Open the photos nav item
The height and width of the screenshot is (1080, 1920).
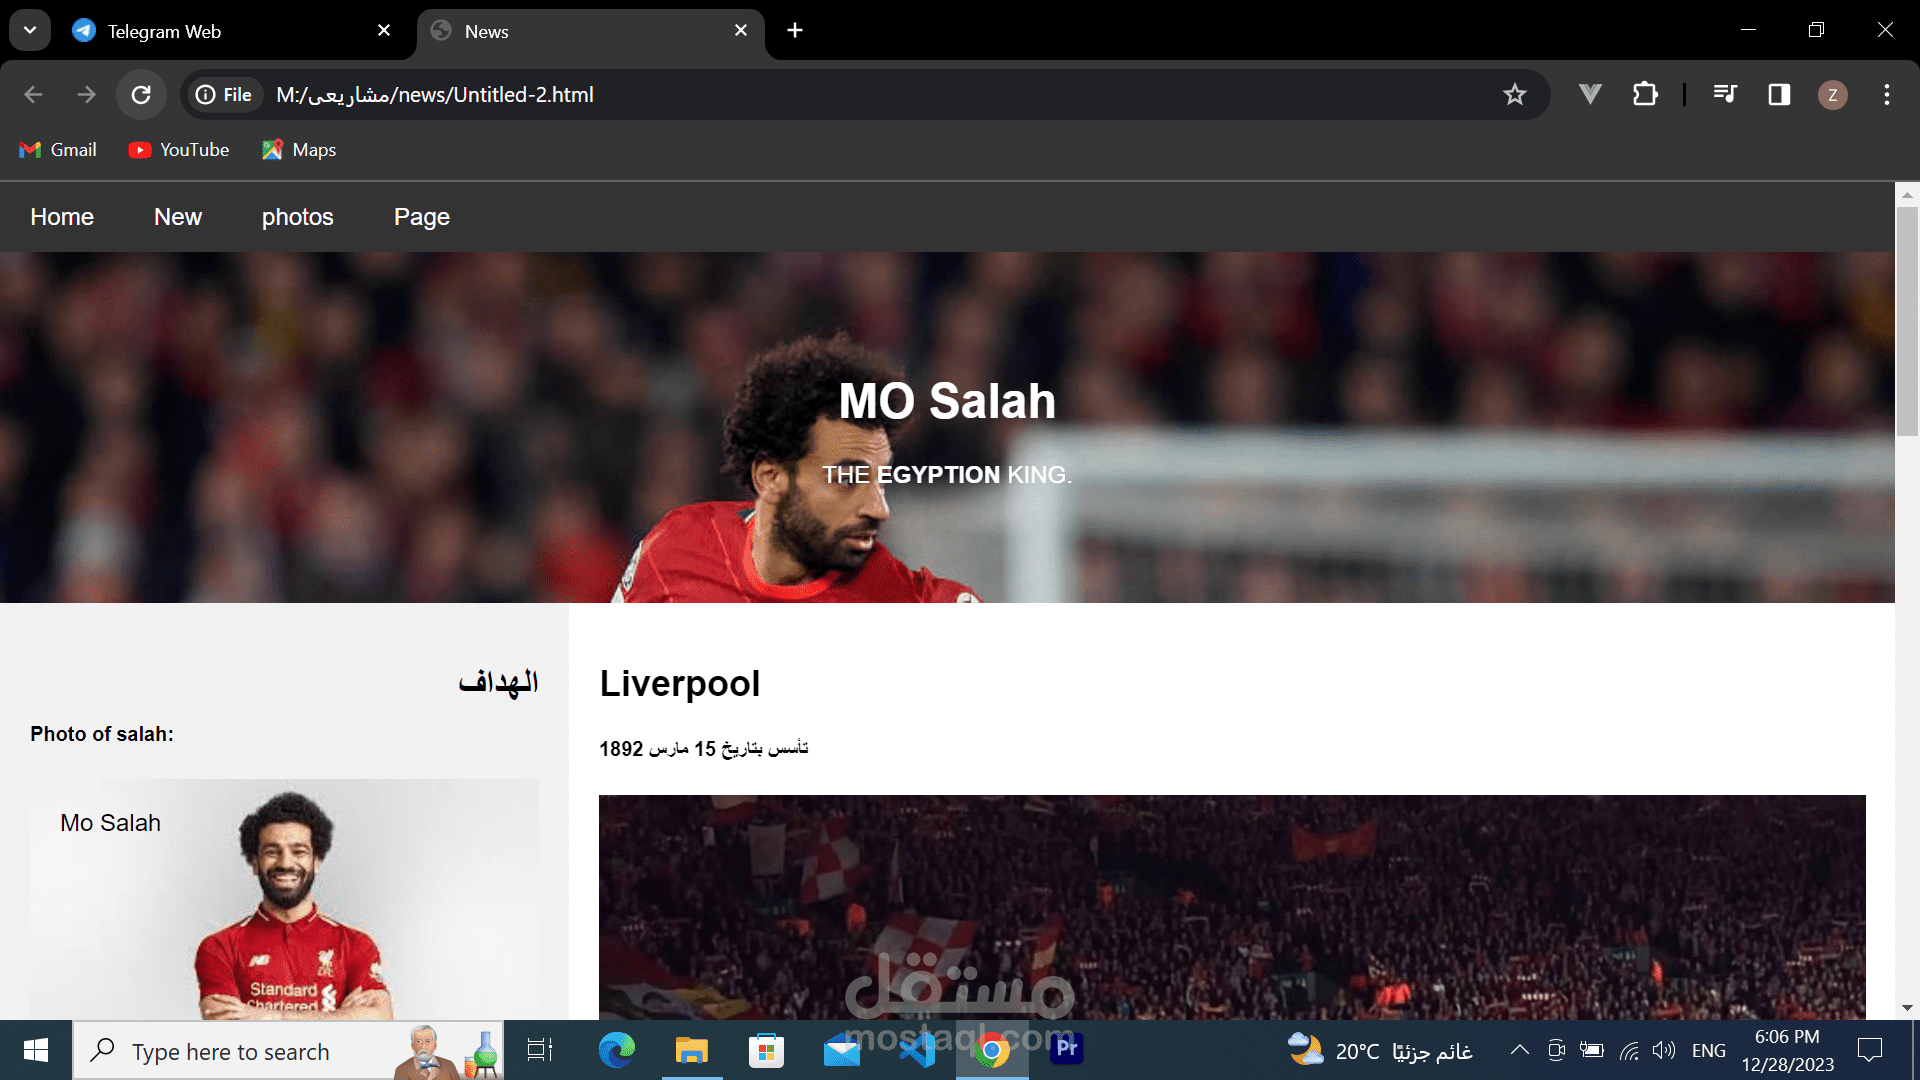[x=298, y=217]
